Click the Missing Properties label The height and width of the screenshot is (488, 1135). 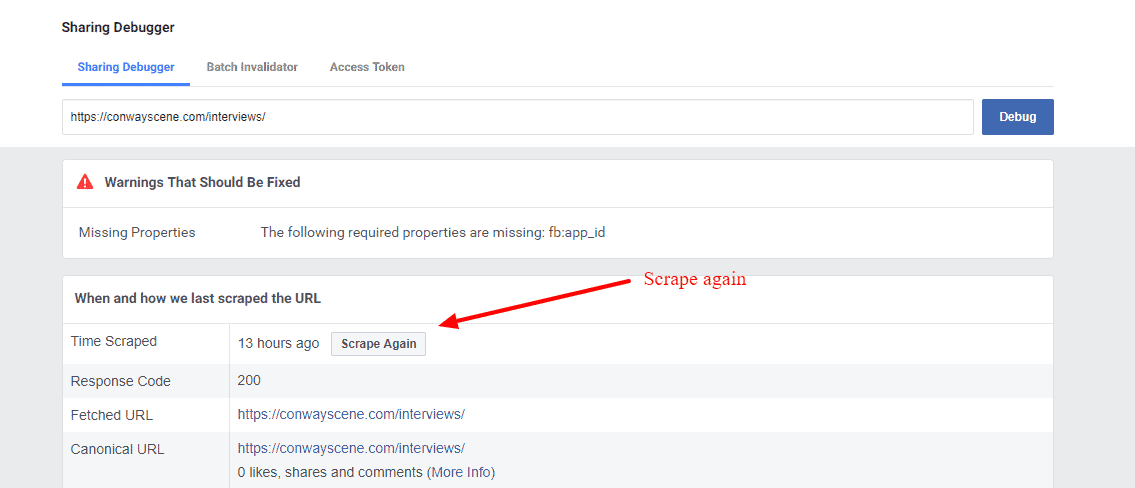point(137,233)
